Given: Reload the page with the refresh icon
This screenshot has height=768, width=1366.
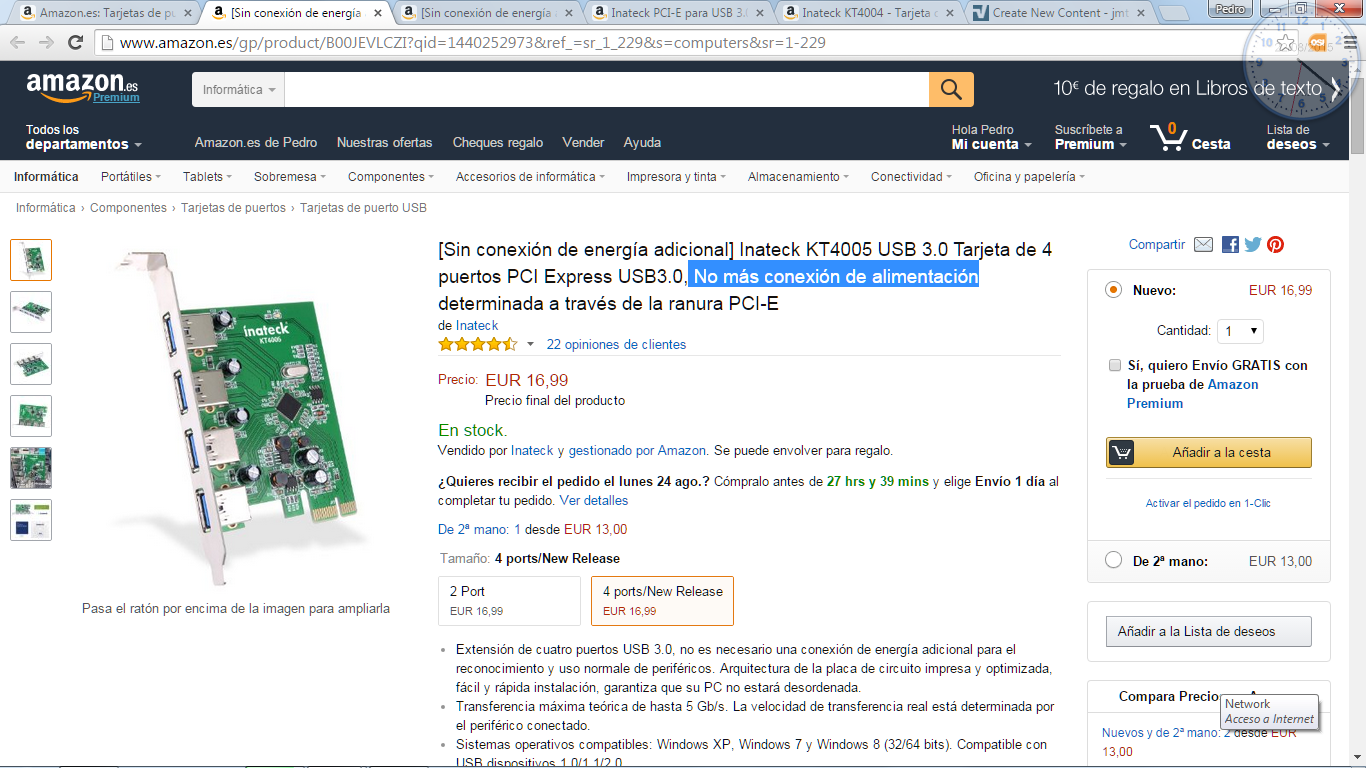Looking at the screenshot, I should 75,43.
